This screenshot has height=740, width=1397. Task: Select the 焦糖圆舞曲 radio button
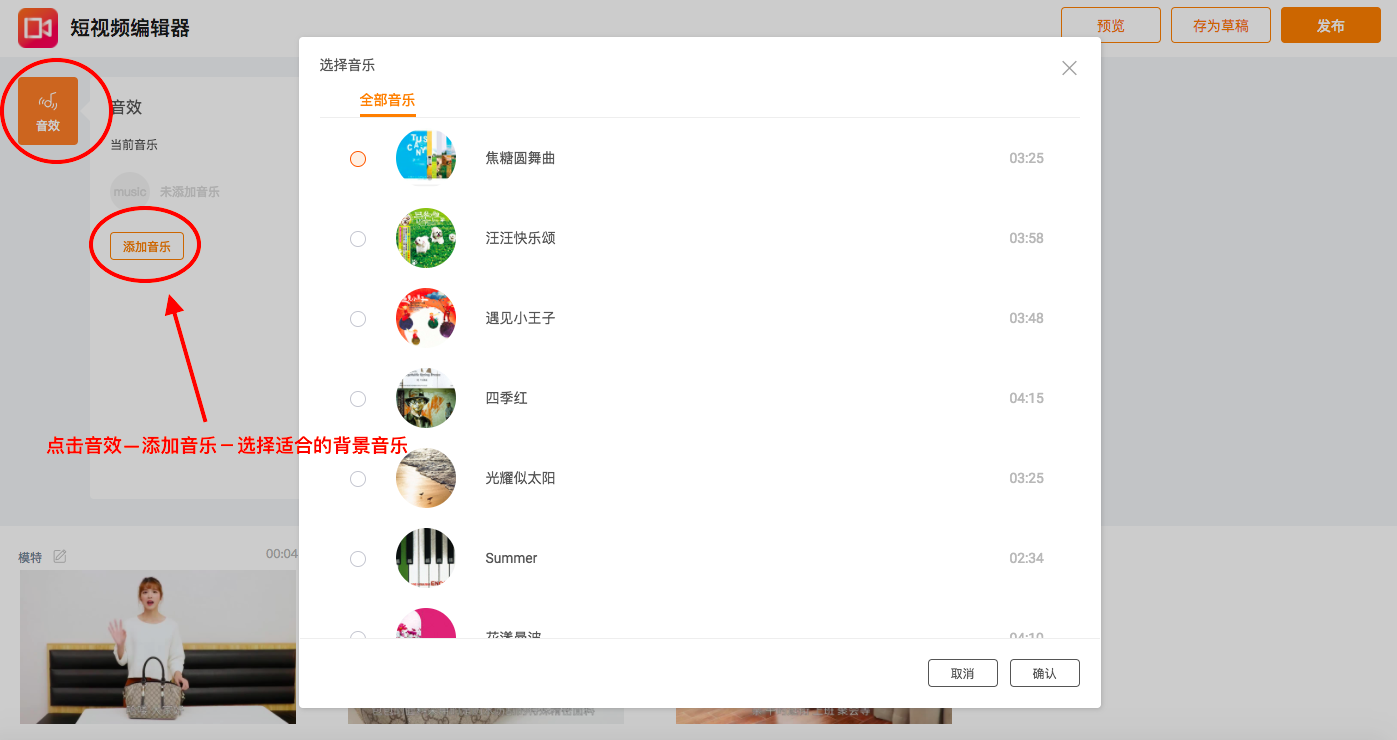[358, 159]
